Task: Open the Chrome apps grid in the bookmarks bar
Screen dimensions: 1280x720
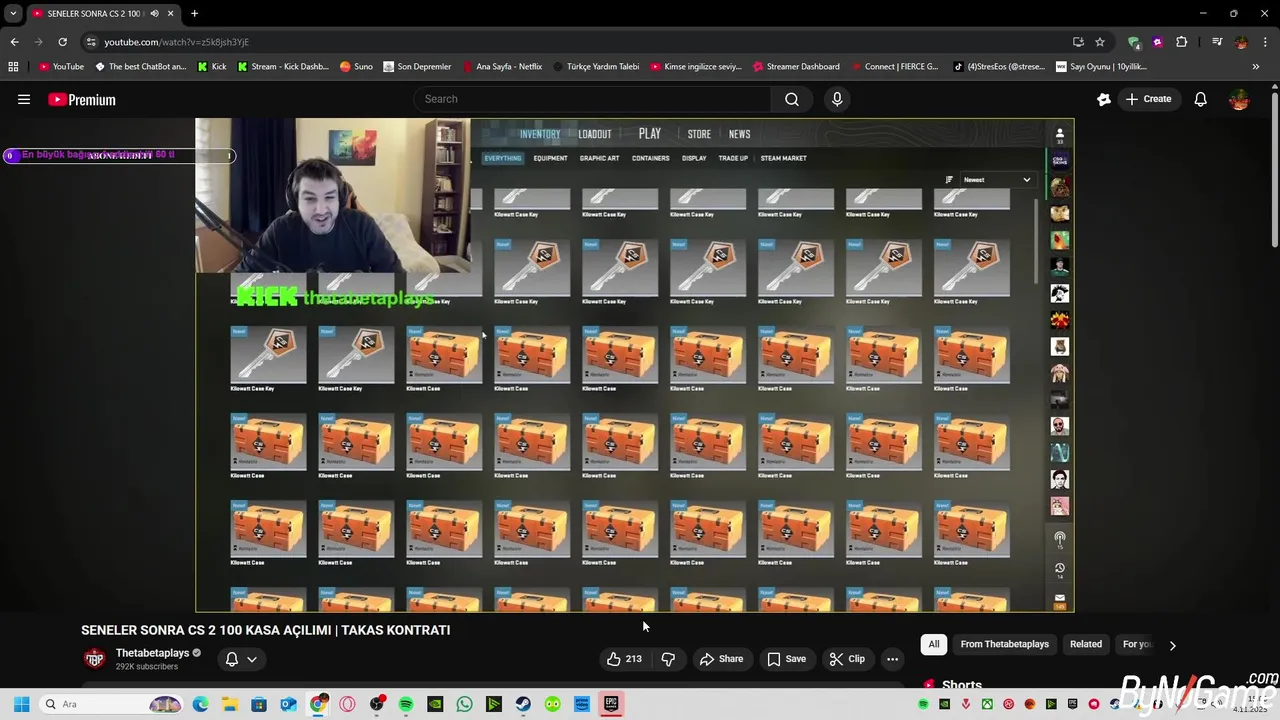Action: (x=13, y=67)
